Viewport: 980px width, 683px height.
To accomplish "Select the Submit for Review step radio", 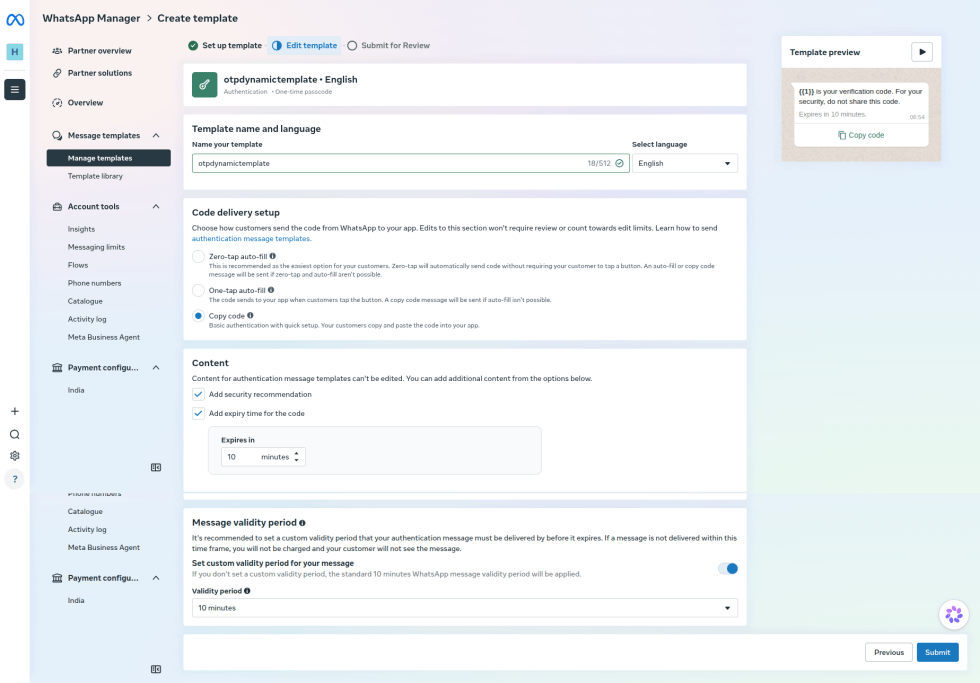I will click(x=352, y=46).
